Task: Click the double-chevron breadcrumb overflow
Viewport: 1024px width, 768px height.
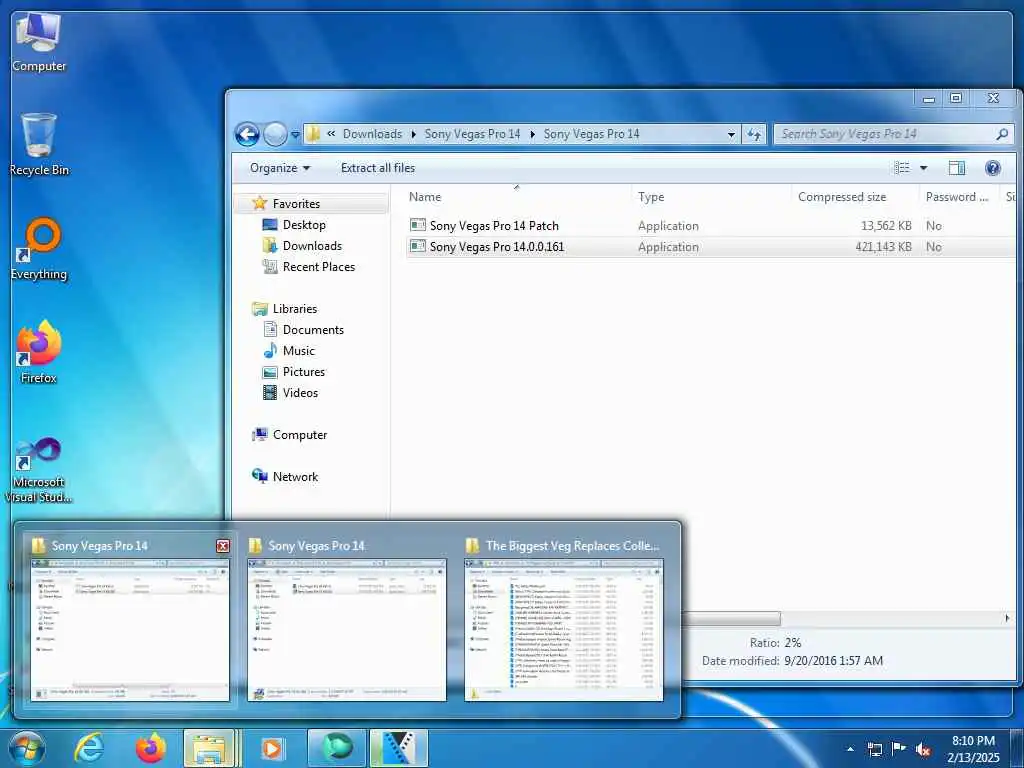Action: tap(331, 134)
